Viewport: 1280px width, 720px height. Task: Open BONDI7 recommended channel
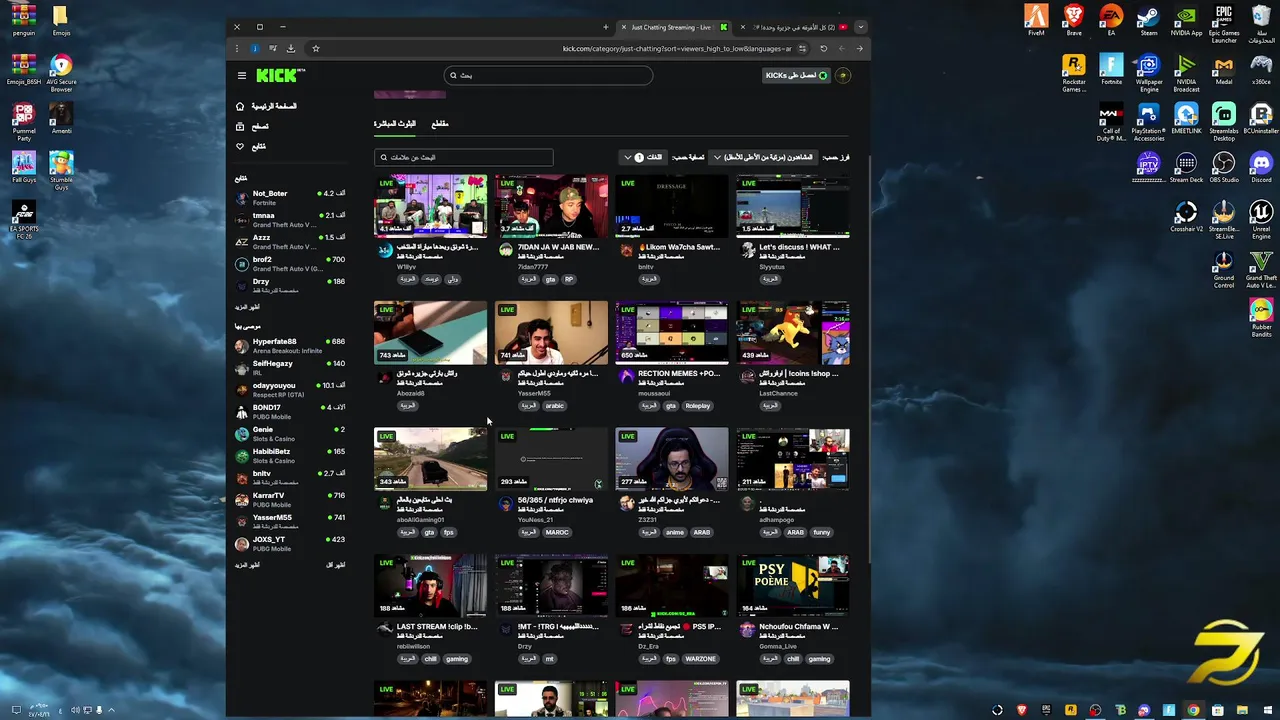click(x=290, y=412)
